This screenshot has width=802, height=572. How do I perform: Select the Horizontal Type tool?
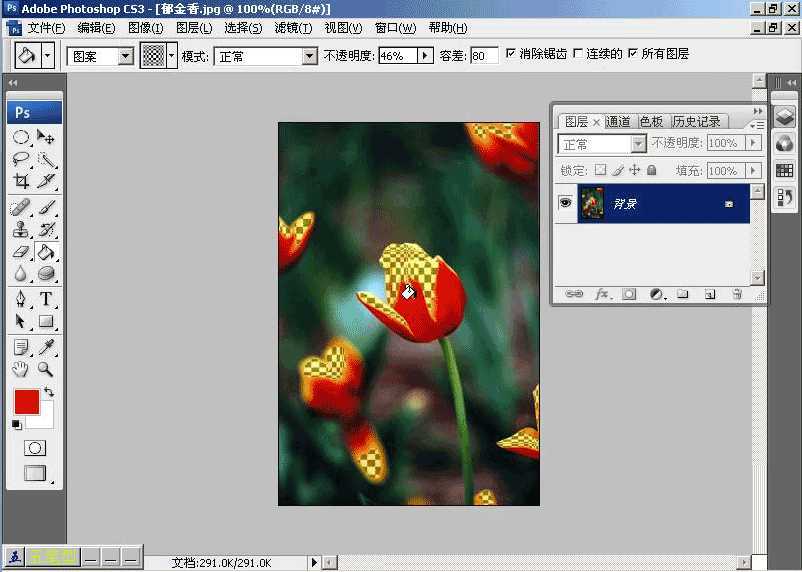tap(46, 299)
